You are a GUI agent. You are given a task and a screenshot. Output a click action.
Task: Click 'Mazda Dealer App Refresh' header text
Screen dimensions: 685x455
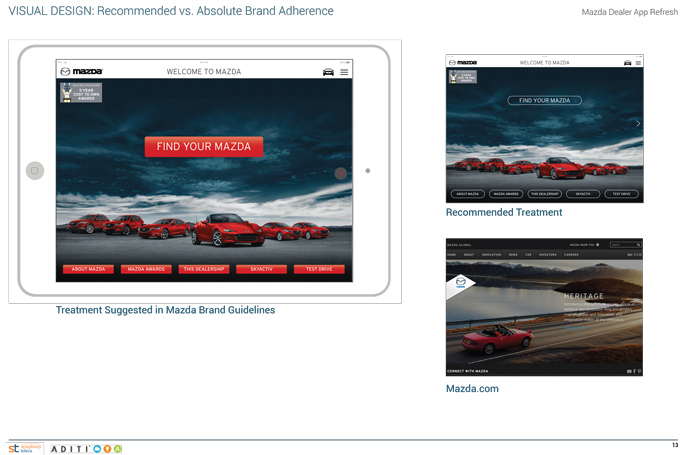630,12
